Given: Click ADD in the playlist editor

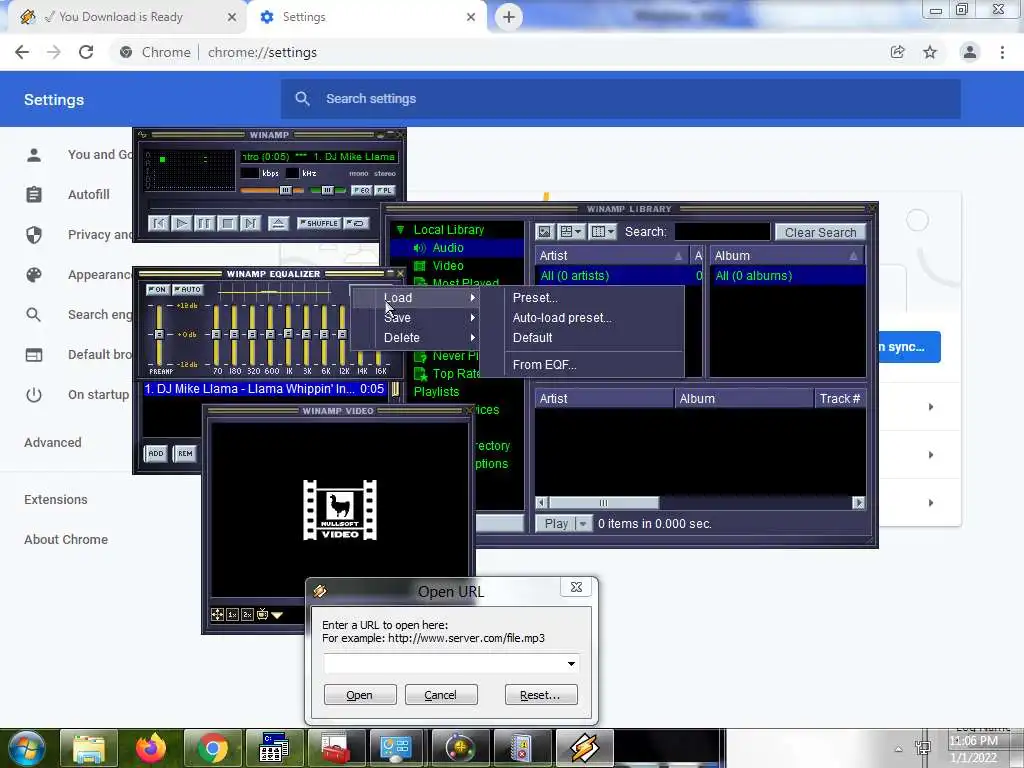Looking at the screenshot, I should click(x=155, y=453).
